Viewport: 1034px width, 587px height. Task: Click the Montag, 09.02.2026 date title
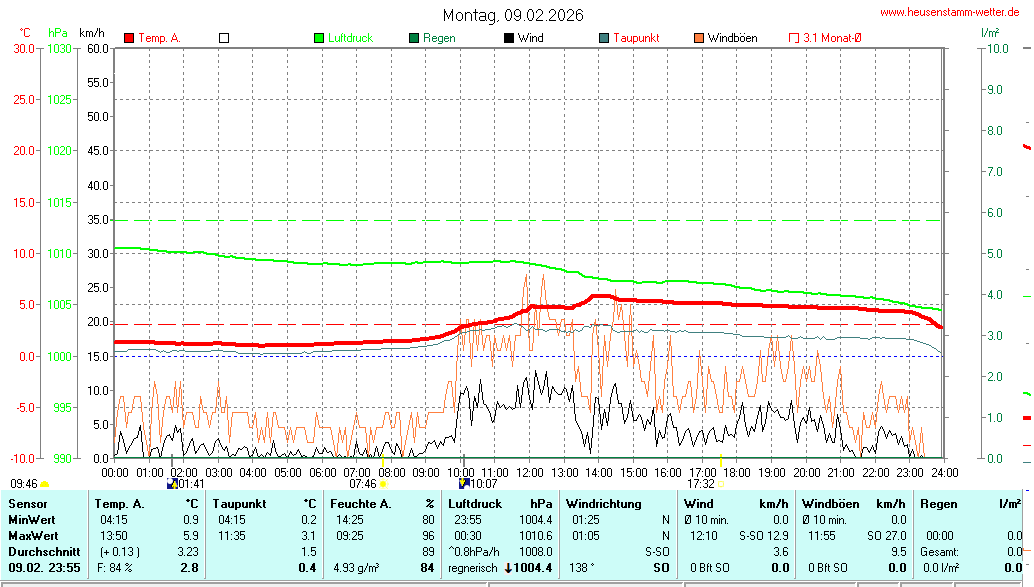(514, 15)
